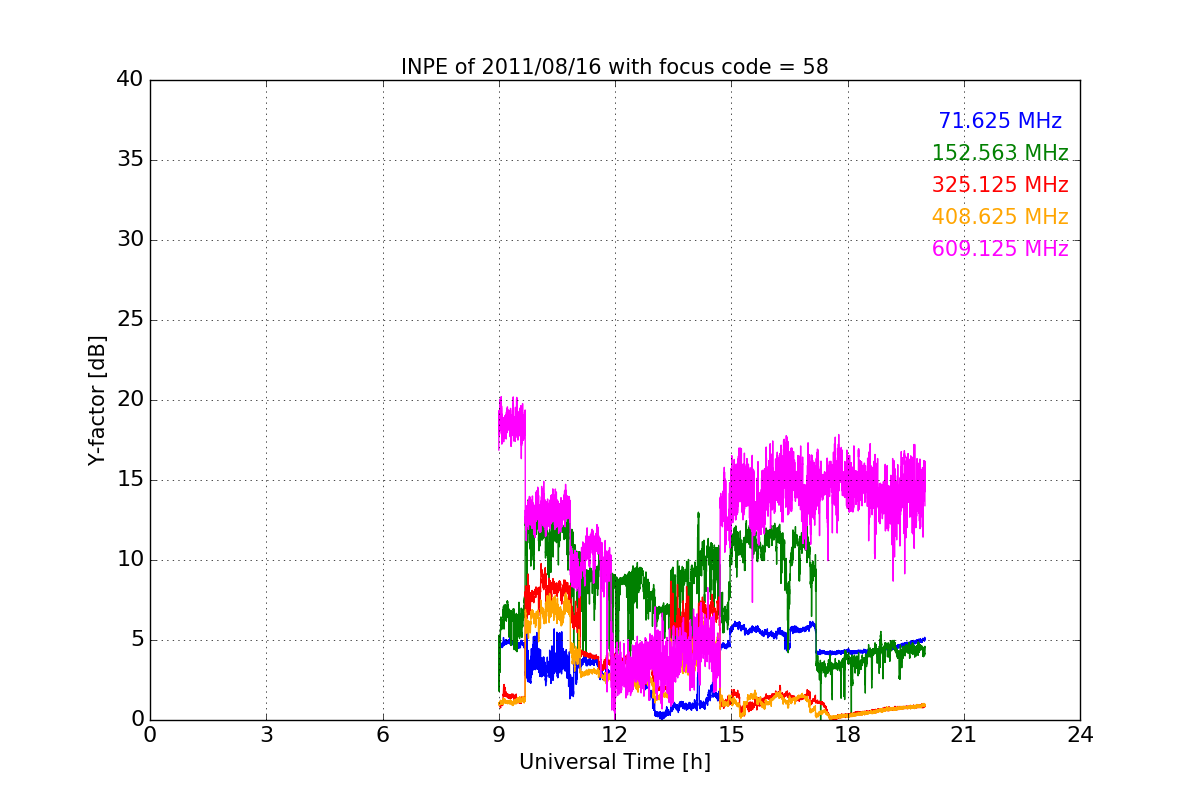Click the Universal Time [h] axis label

pos(614,762)
